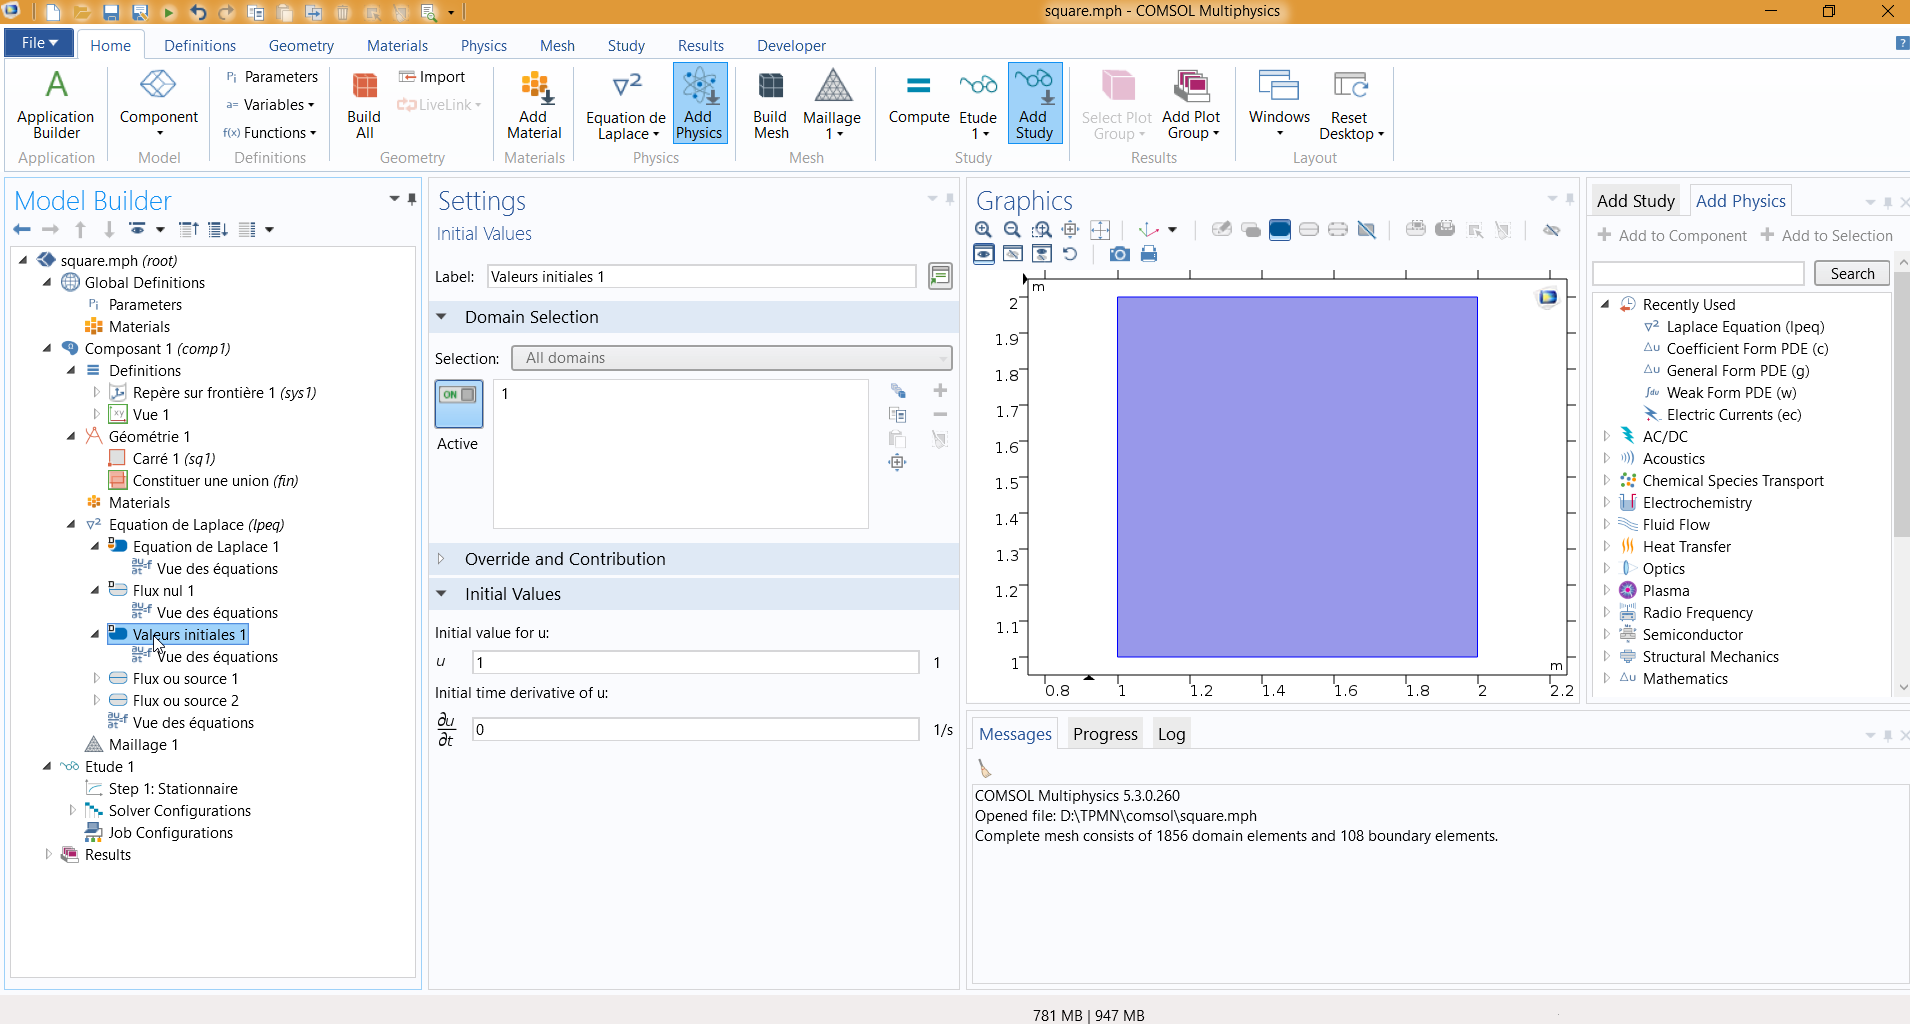Click the Zoom Box icon in Graphics

coord(1042,230)
